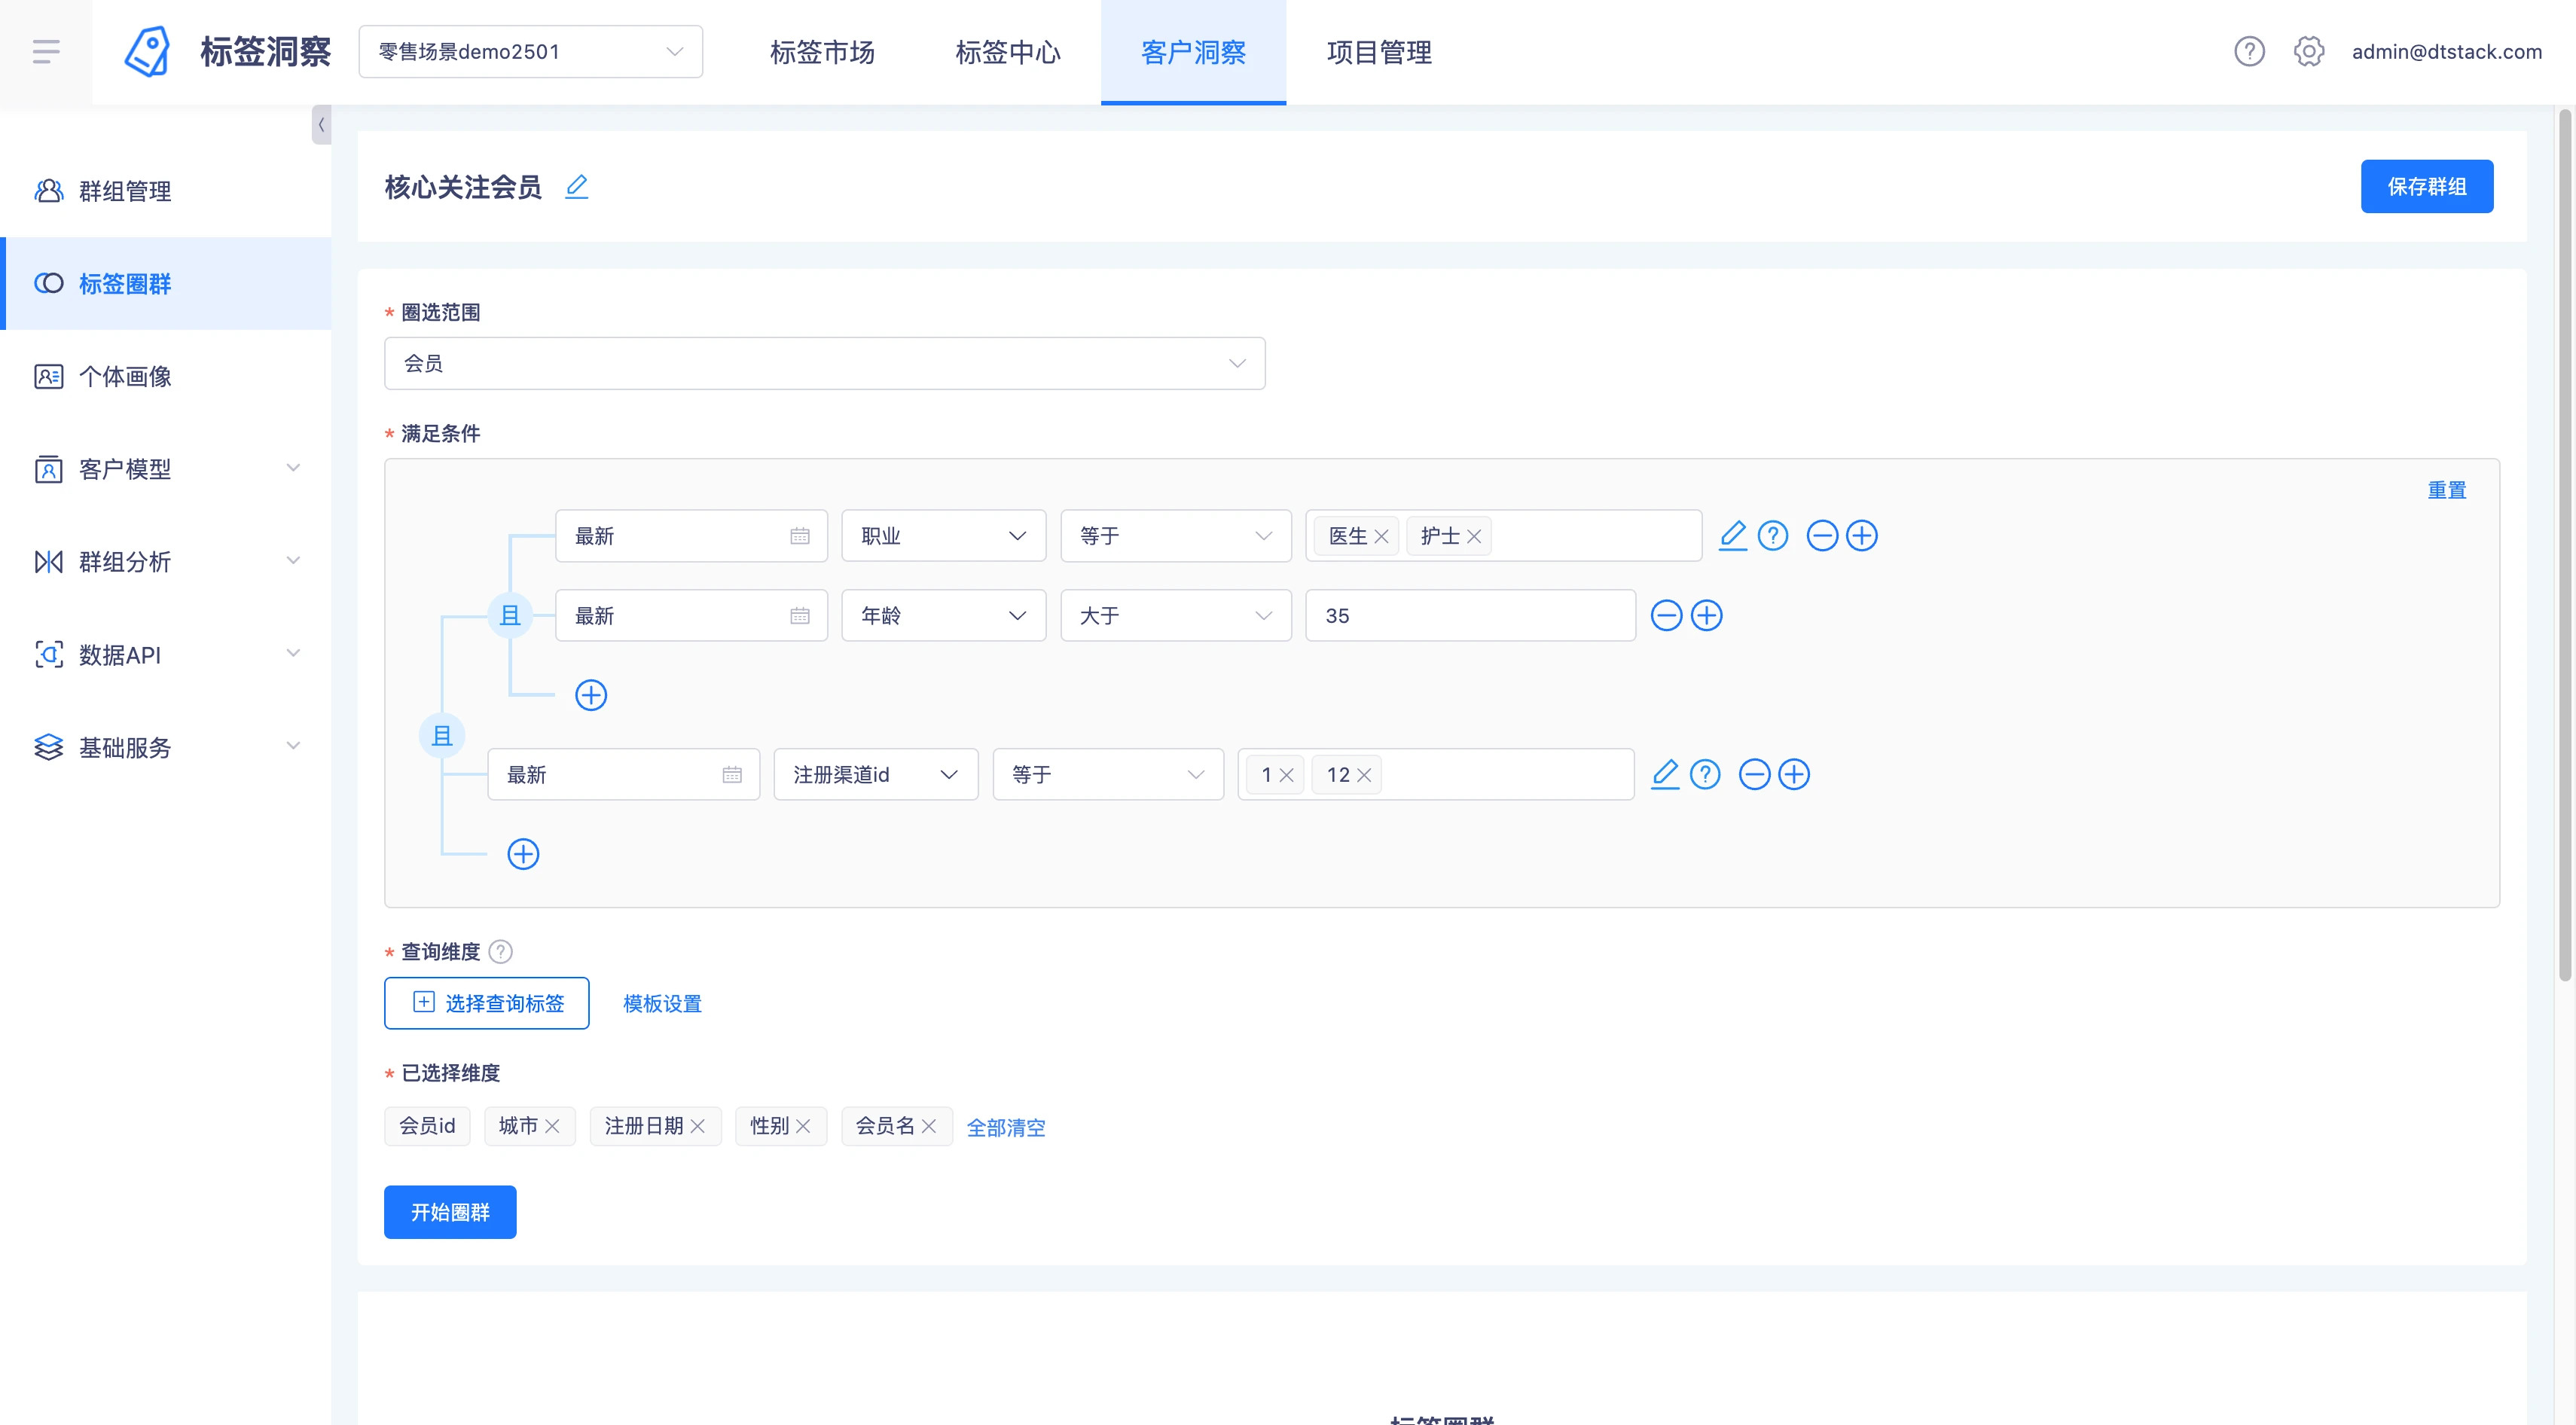This screenshot has width=2576, height=1425.
Task: Open the 最新 date picker in the 年龄 row
Action: 691,615
